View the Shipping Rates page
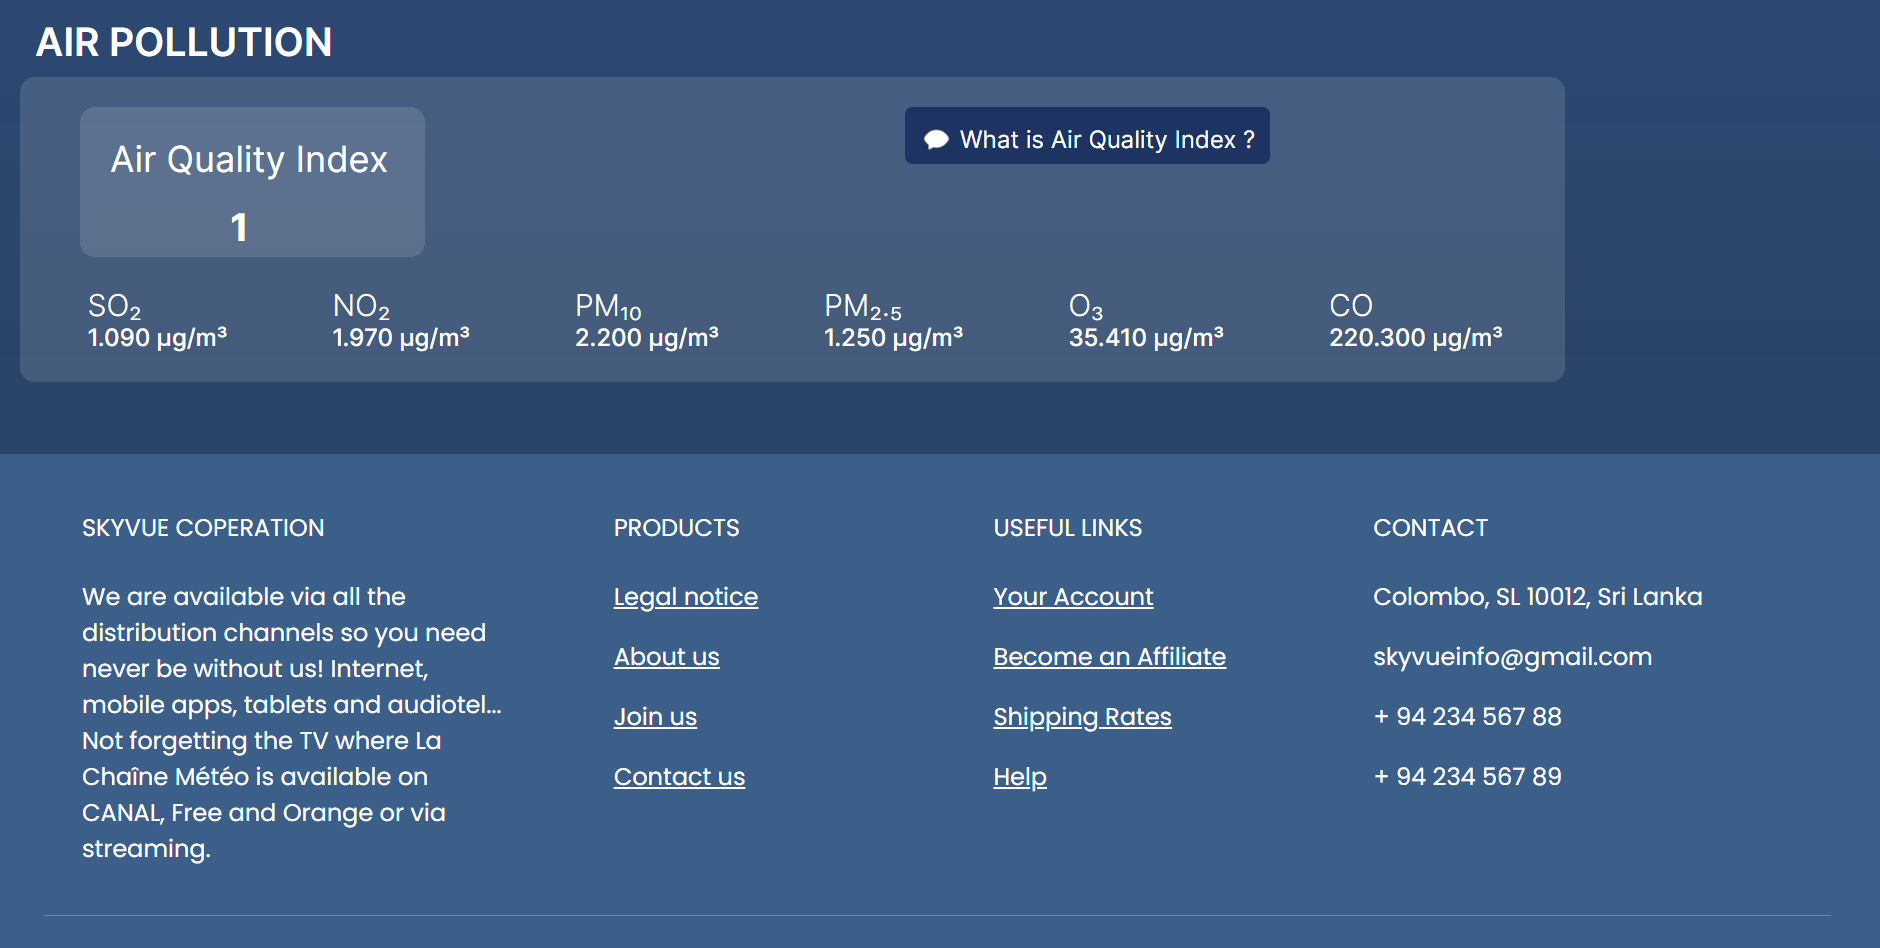This screenshot has height=948, width=1880. coord(1082,716)
